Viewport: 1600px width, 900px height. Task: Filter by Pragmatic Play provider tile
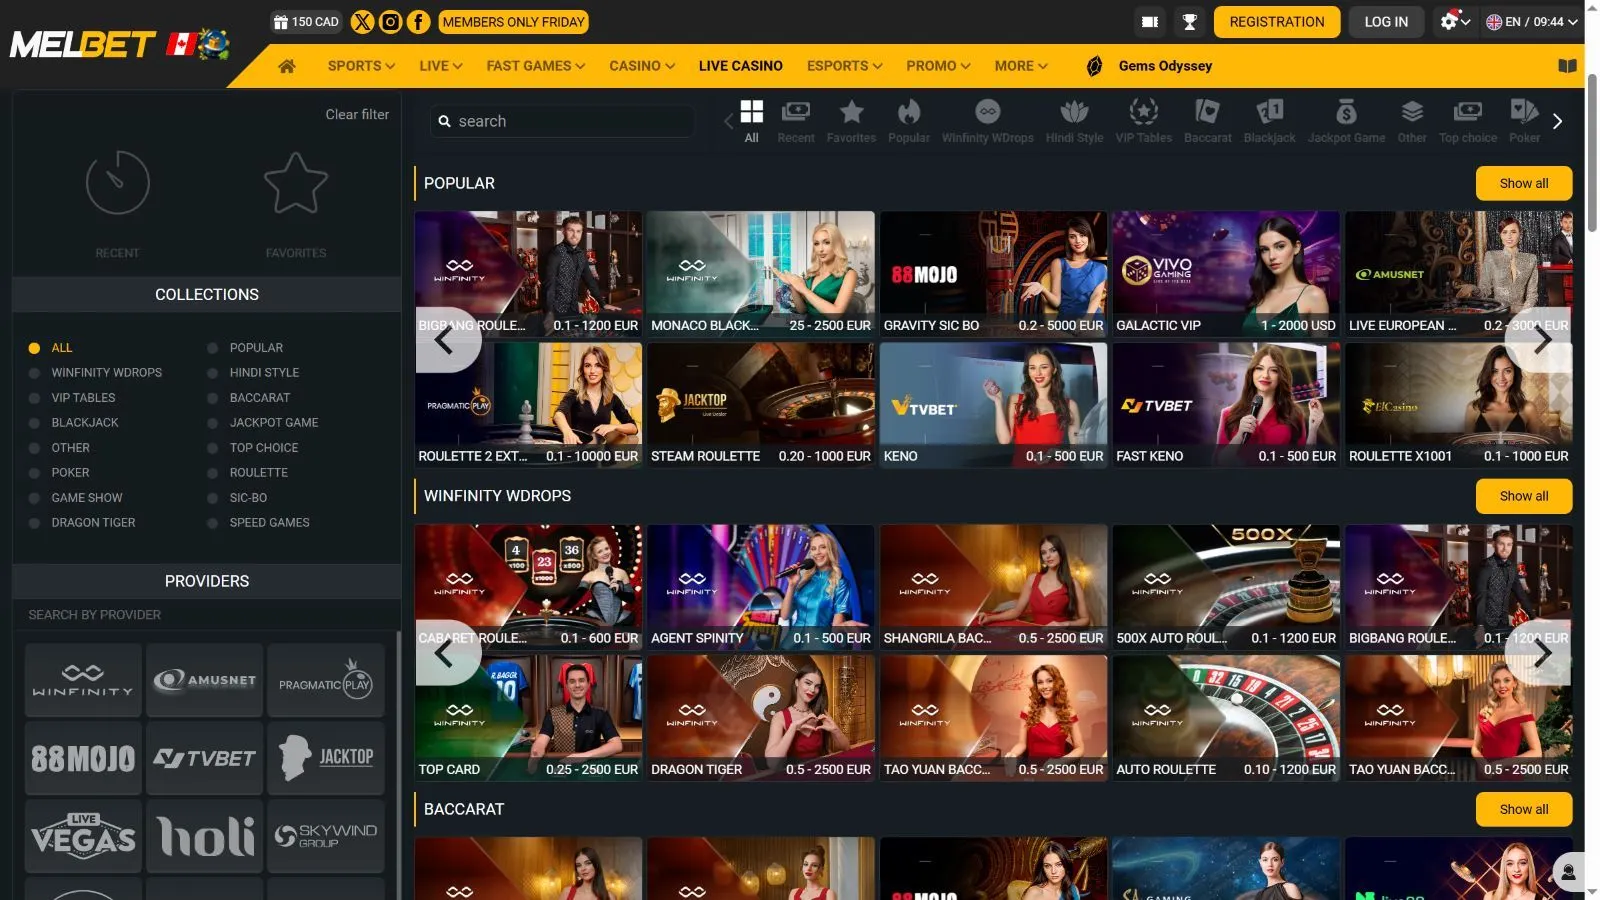click(326, 680)
